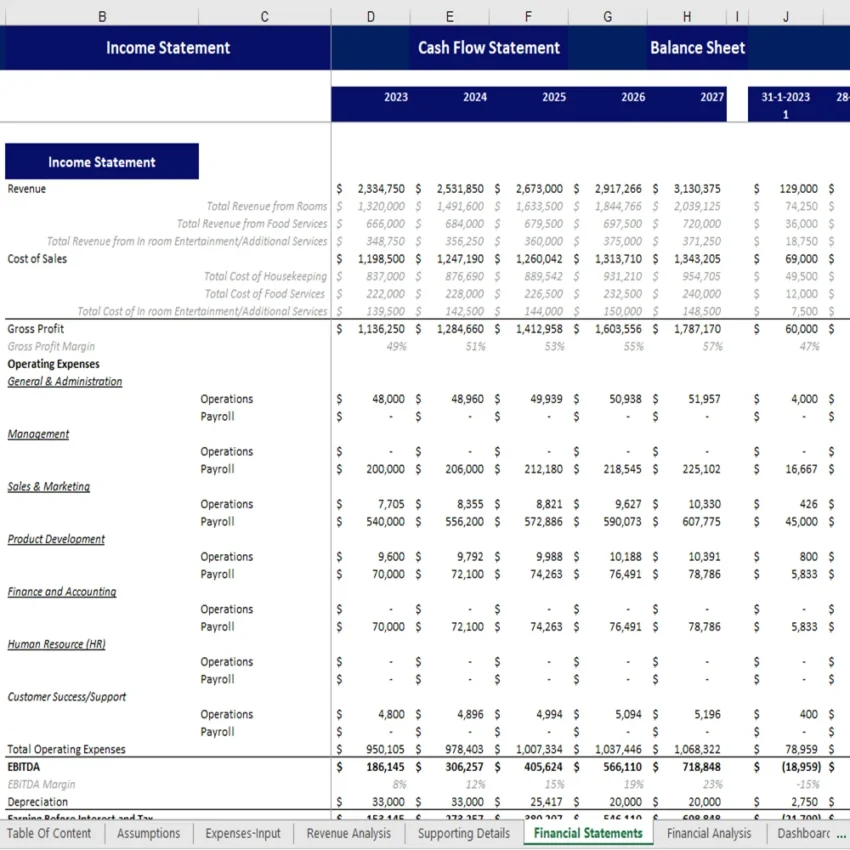Open the Human Resource (HR) link
This screenshot has width=850, height=850.
coord(56,644)
